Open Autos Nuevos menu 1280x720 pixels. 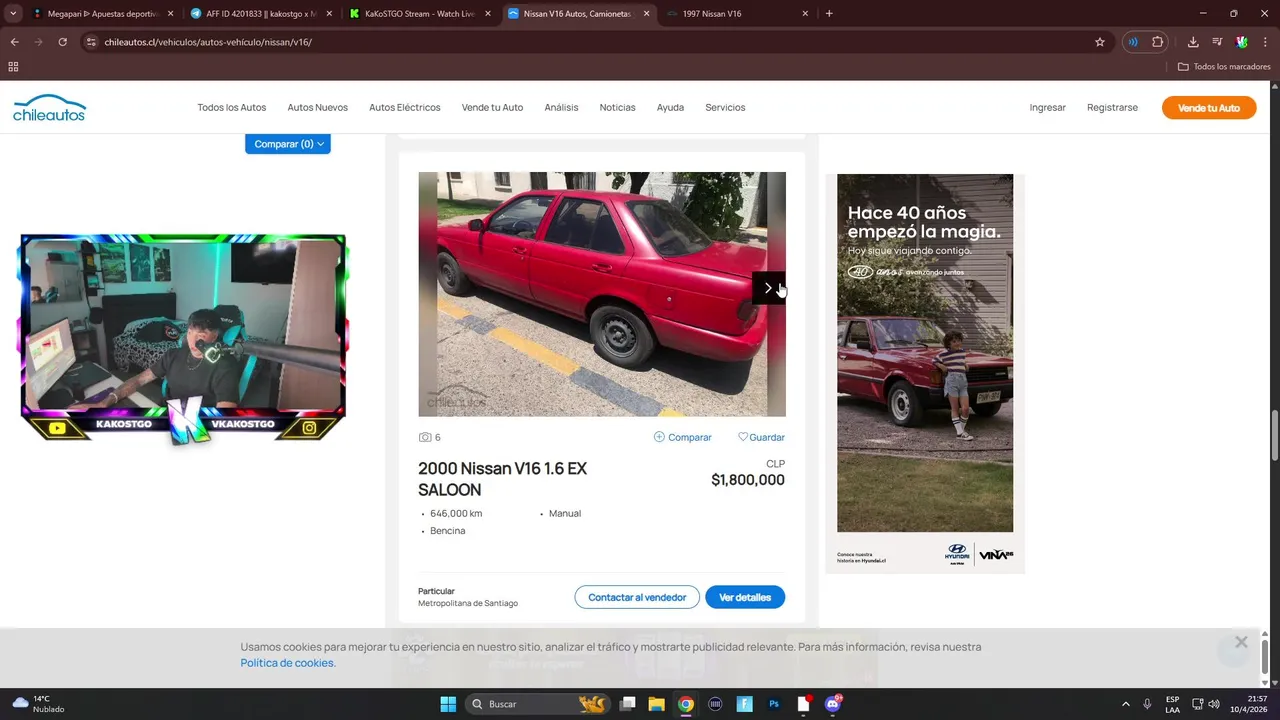[x=318, y=107]
